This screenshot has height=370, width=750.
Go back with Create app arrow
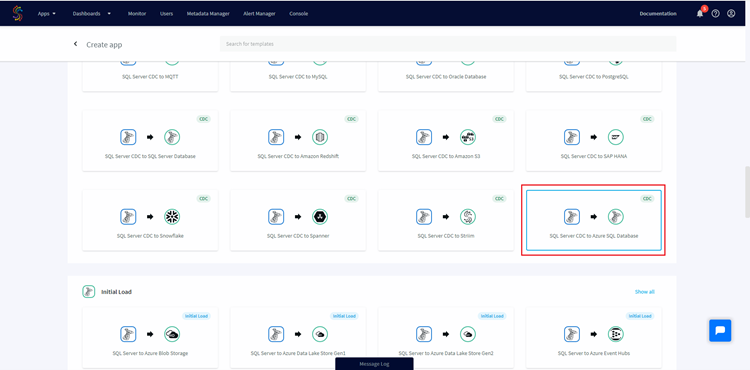75,44
